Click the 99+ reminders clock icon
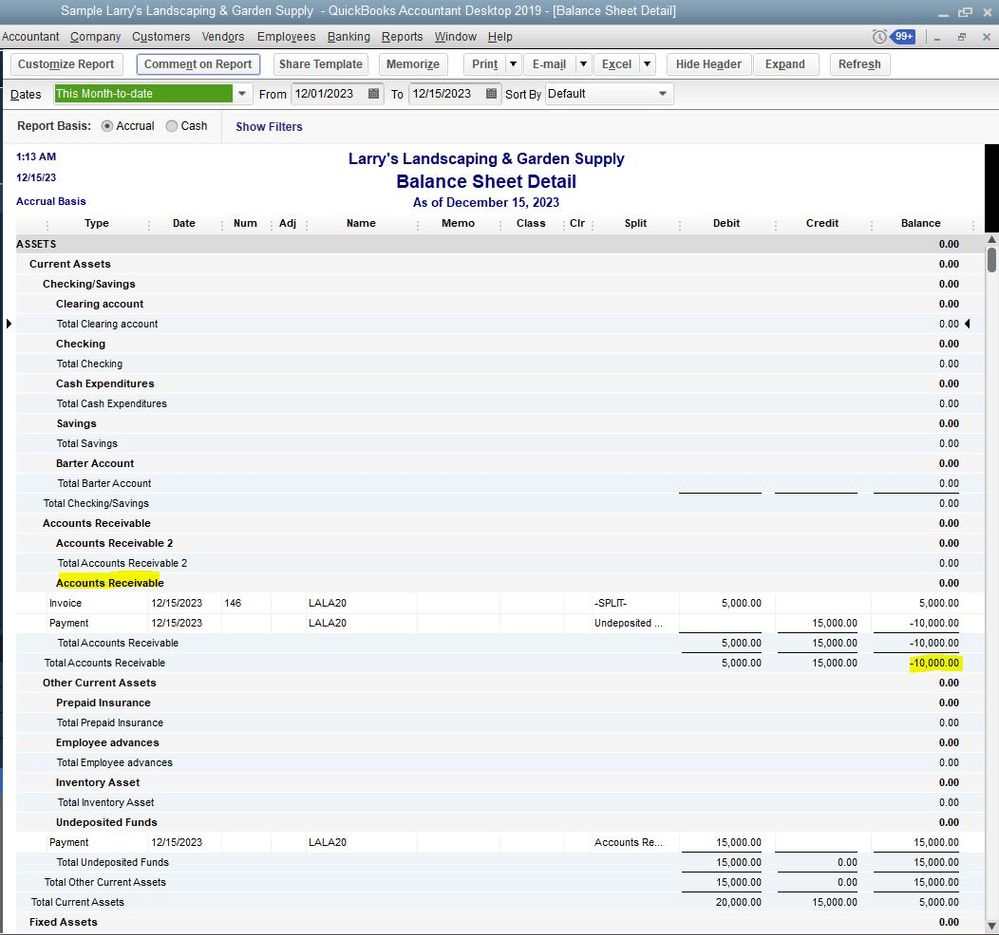The height and width of the screenshot is (935, 999). tap(880, 37)
